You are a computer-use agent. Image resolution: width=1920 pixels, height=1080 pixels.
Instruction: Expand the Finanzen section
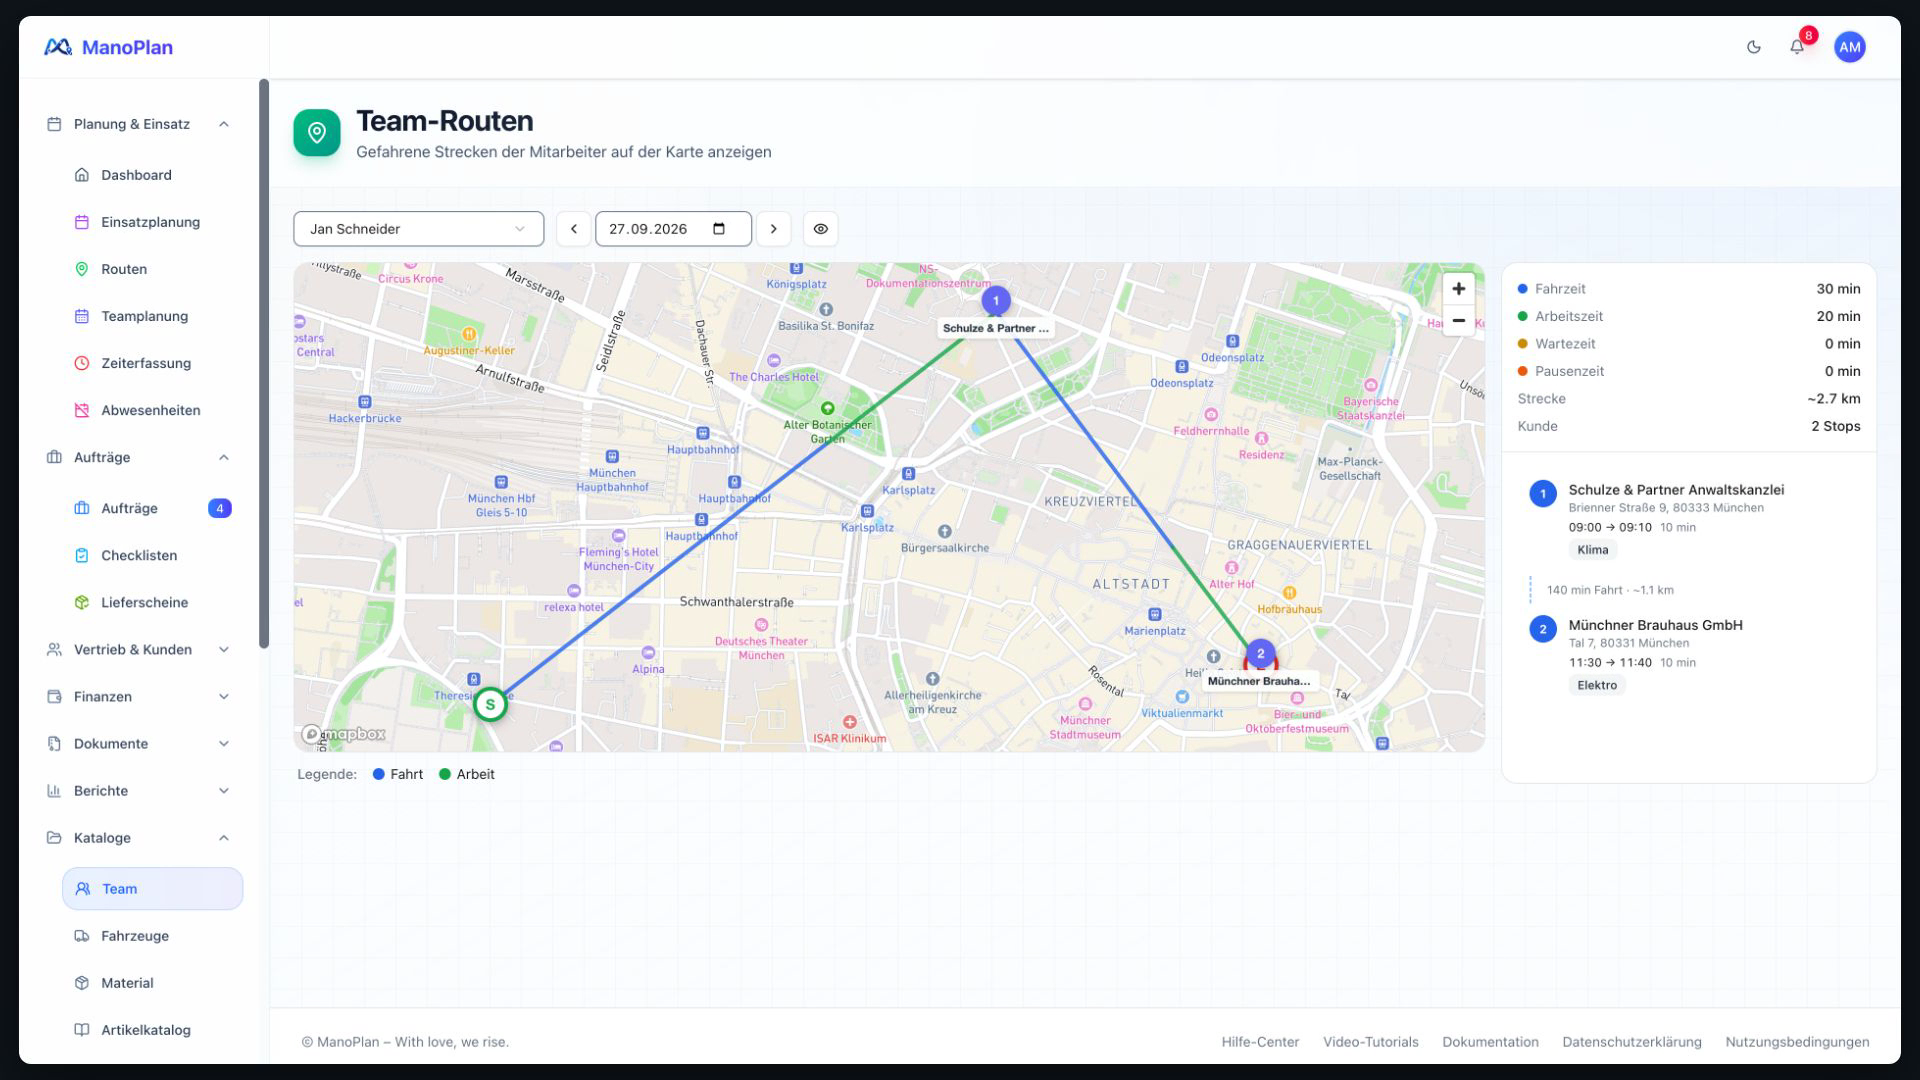(x=138, y=696)
